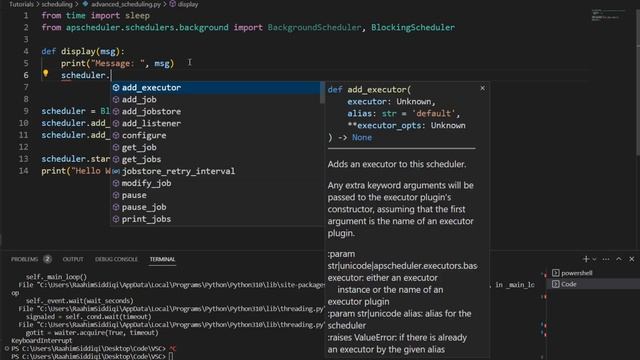Click method icon beside add_job
640x360 pixels.
click(116, 99)
